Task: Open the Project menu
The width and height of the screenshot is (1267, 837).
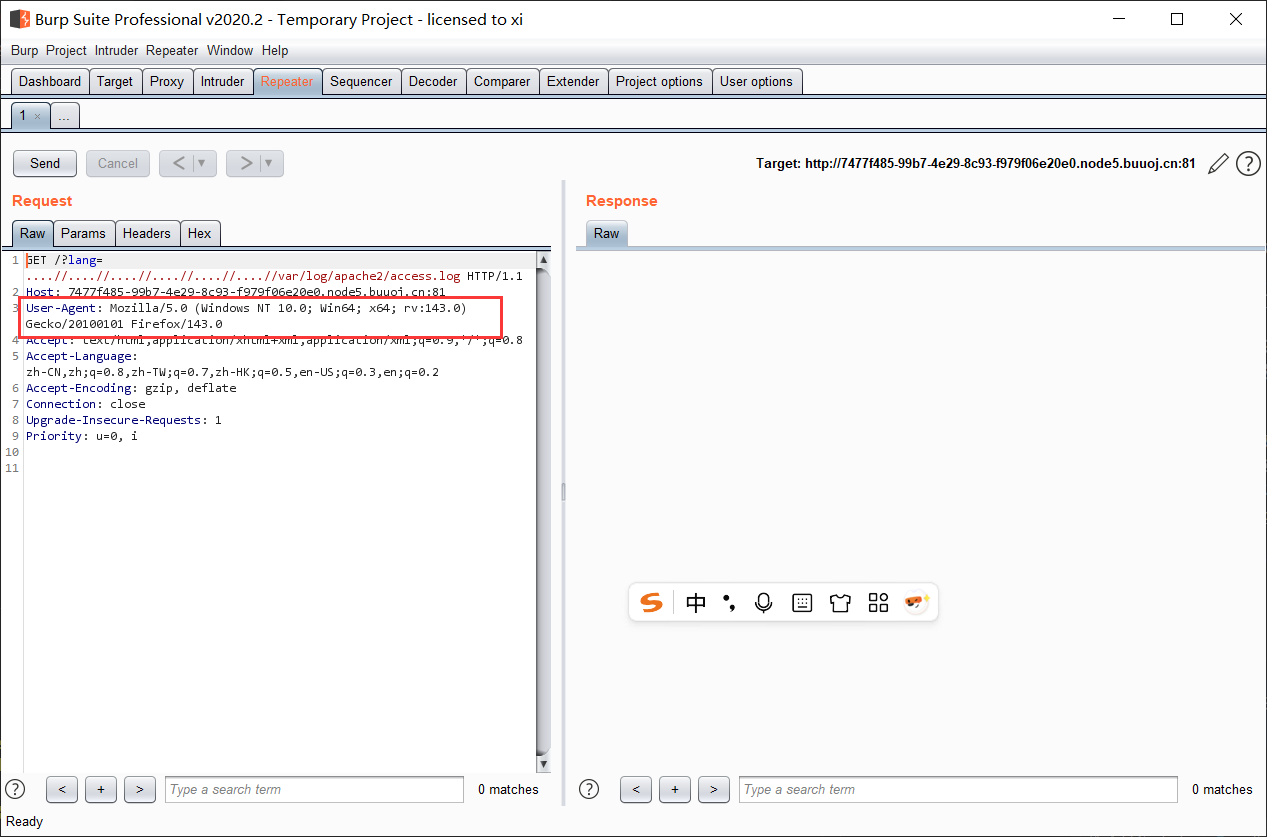Action: click(x=66, y=50)
